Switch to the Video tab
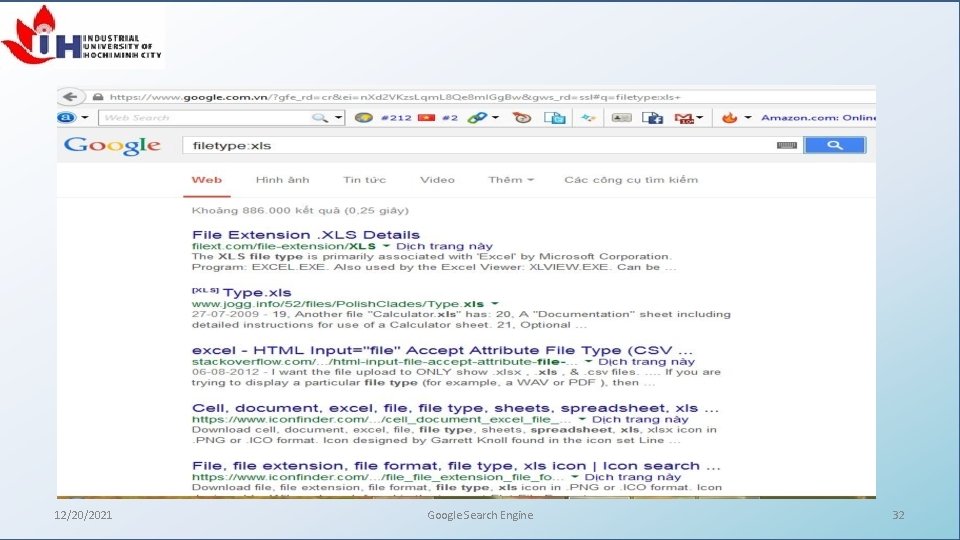 437,180
